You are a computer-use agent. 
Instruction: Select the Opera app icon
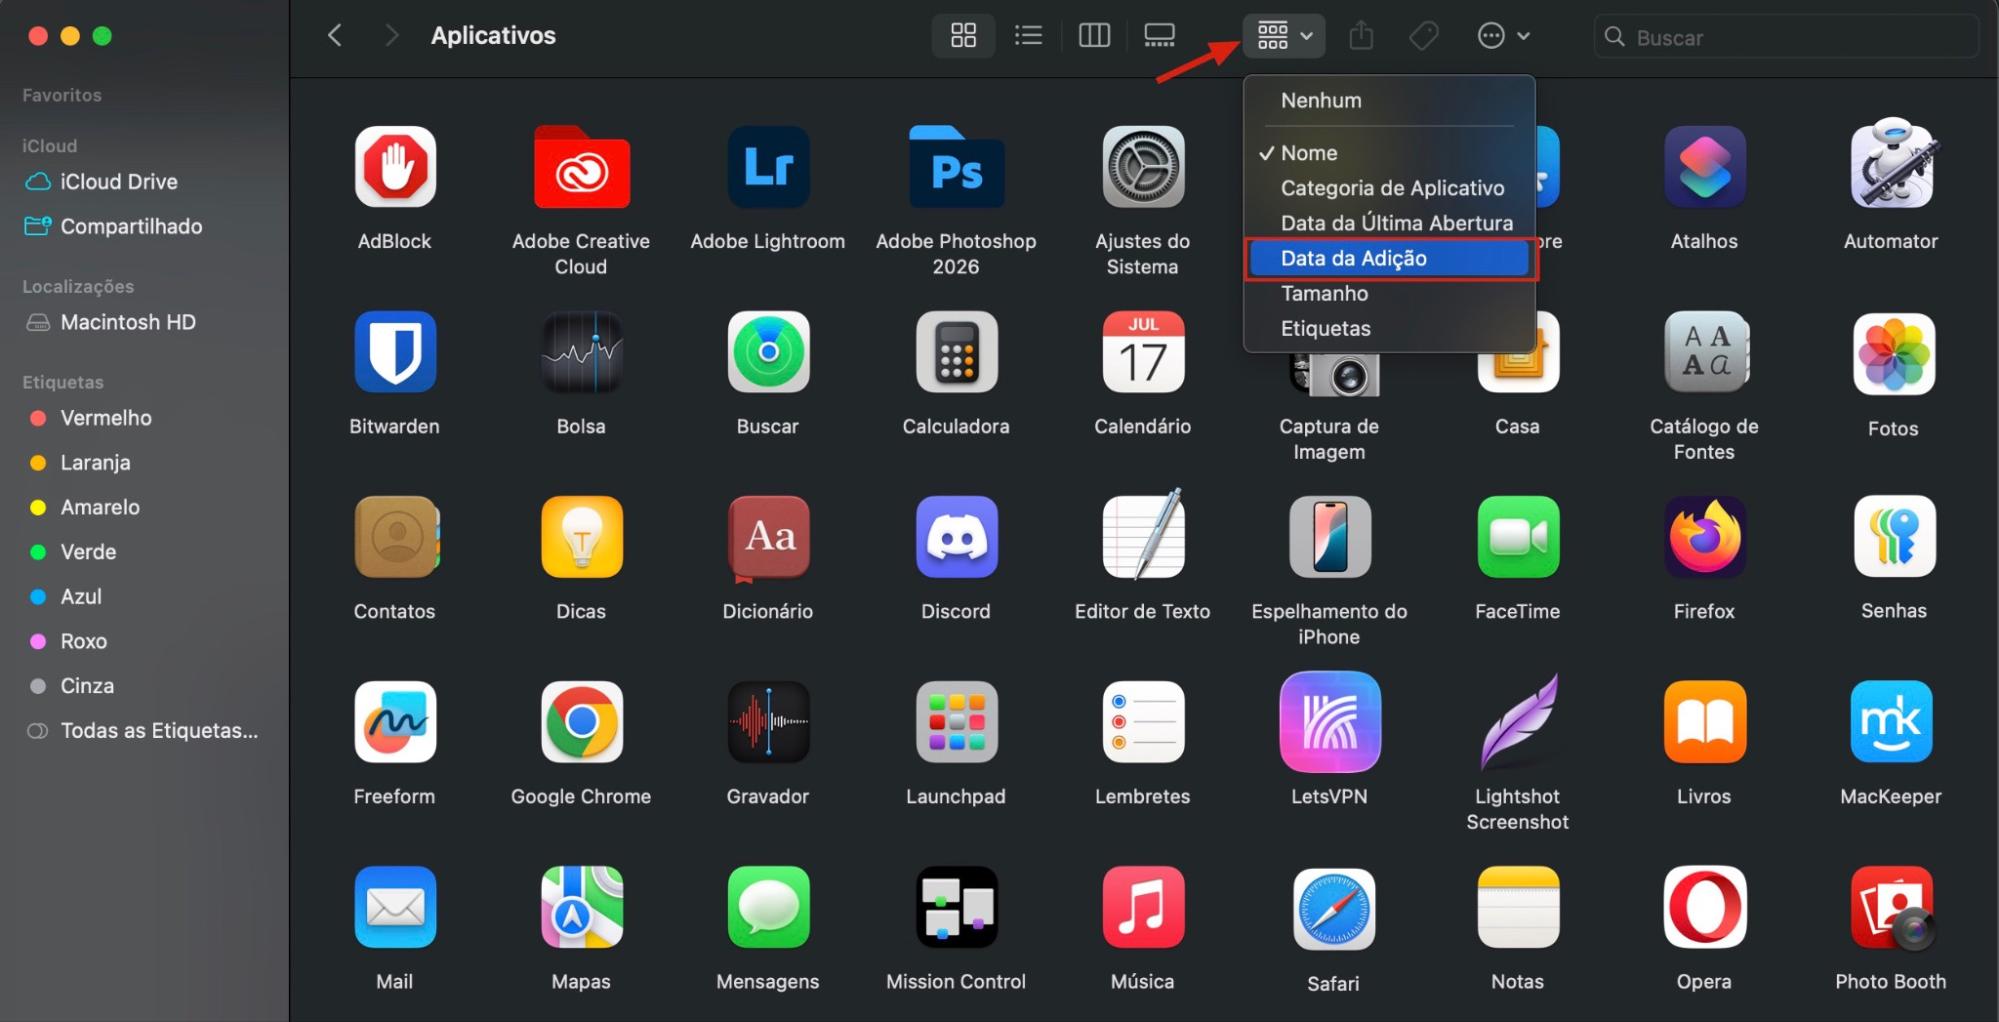[1705, 906]
